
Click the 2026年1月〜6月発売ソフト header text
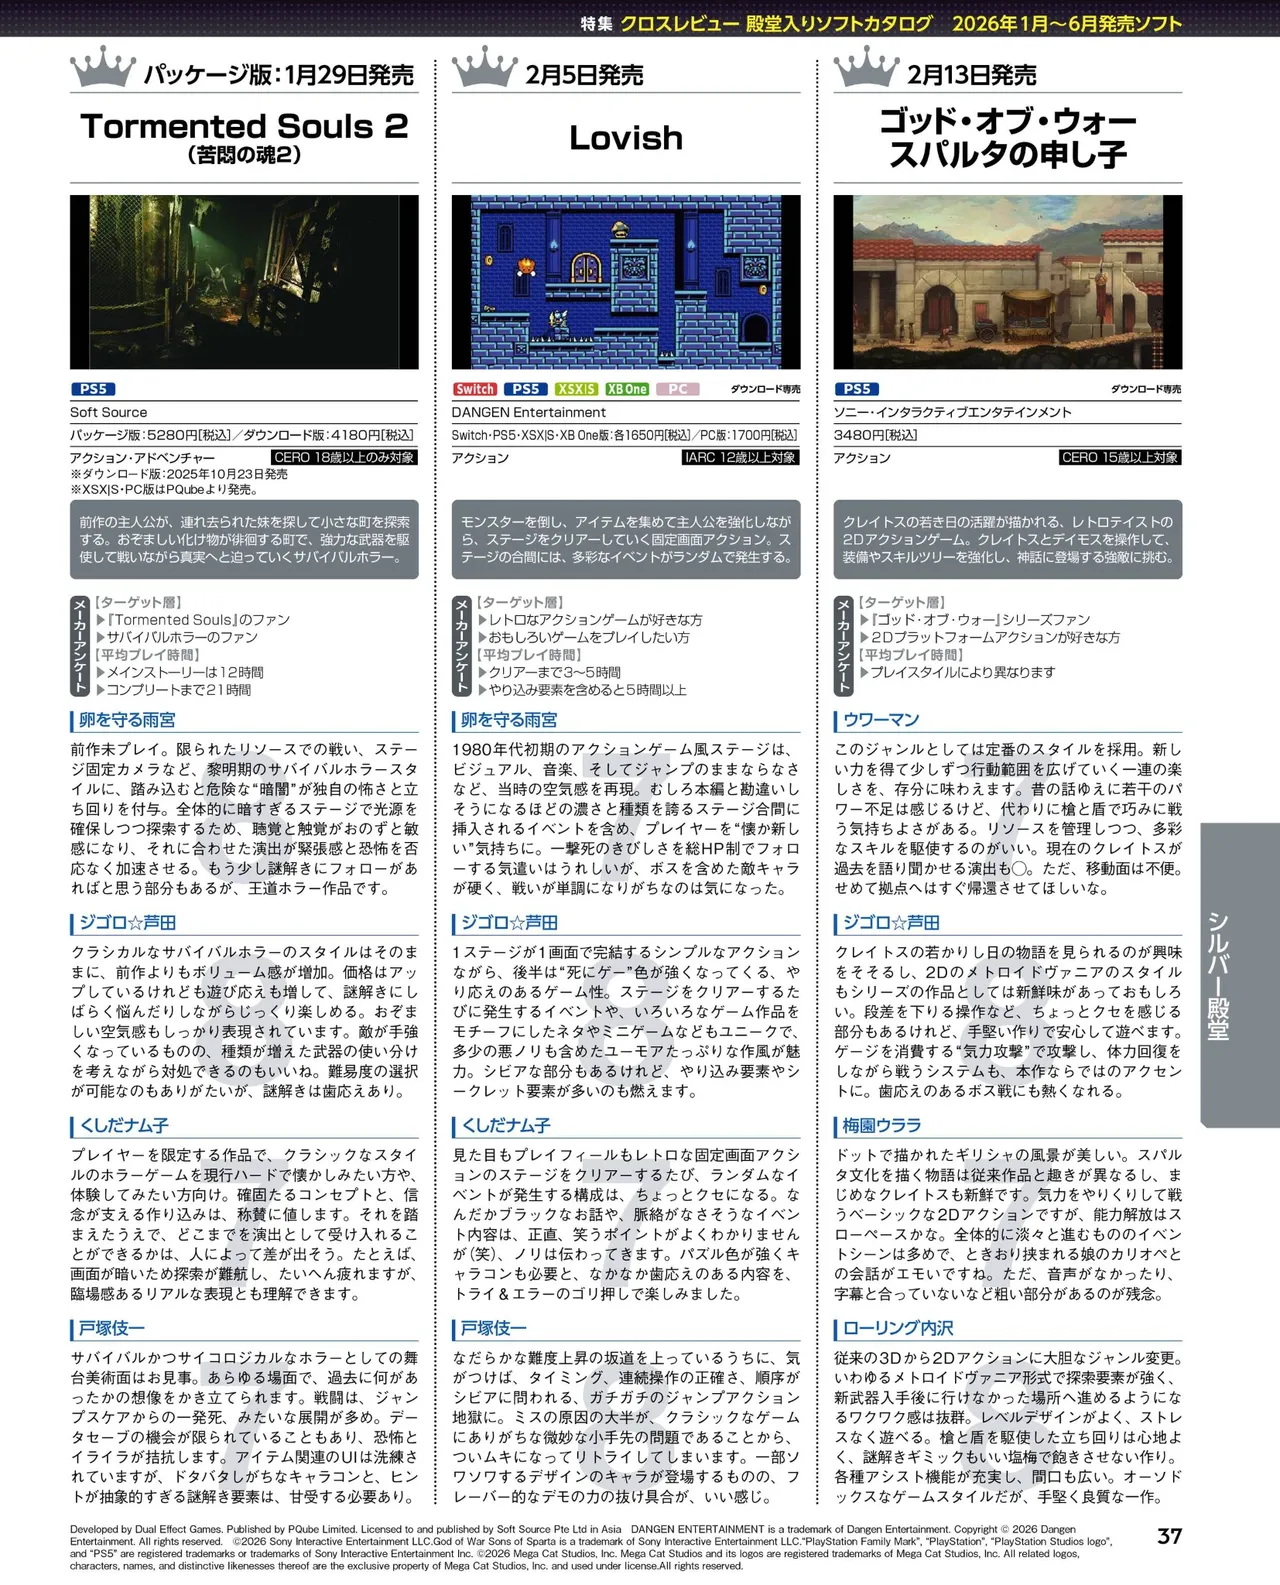pyautogui.click(x=1066, y=23)
